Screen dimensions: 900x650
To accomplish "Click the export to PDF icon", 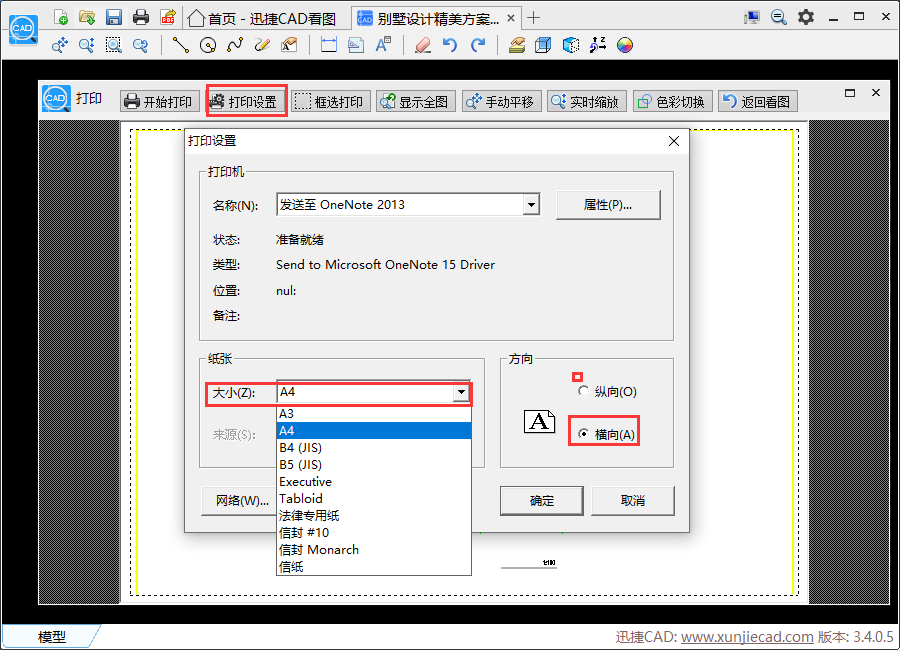I will coord(168,17).
